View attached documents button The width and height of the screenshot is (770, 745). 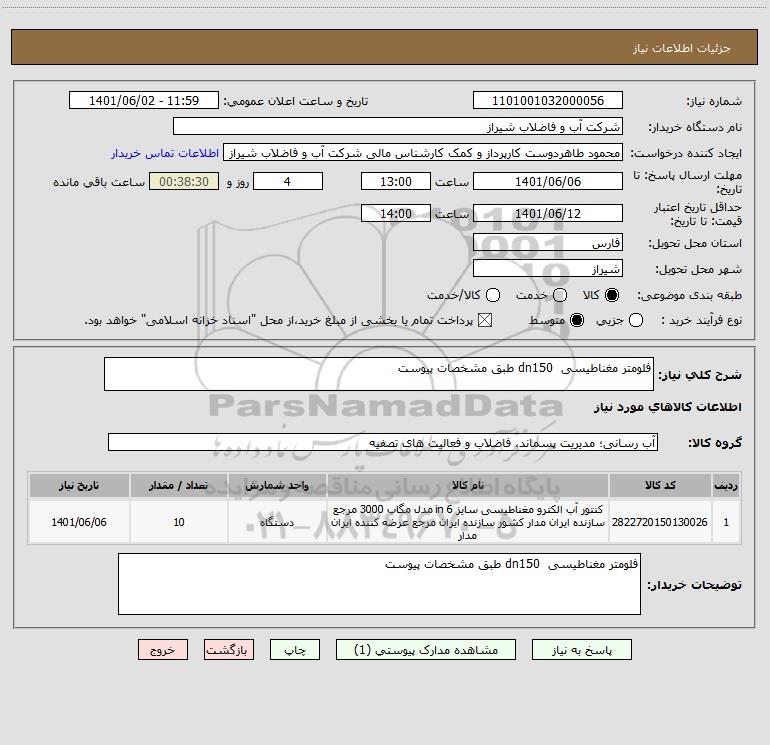click(x=426, y=650)
